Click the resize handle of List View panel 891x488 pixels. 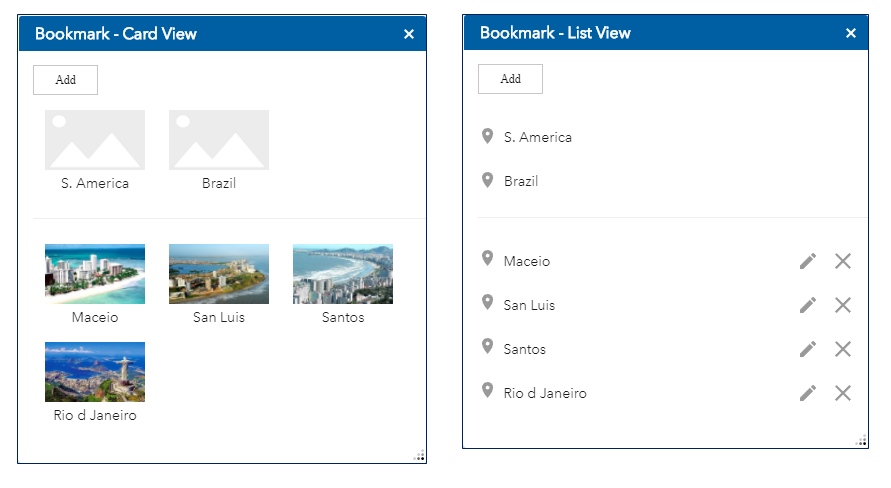862,441
